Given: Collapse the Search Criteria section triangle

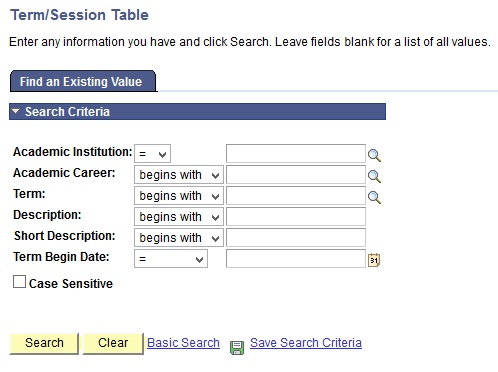Looking at the screenshot, I should tap(15, 111).
